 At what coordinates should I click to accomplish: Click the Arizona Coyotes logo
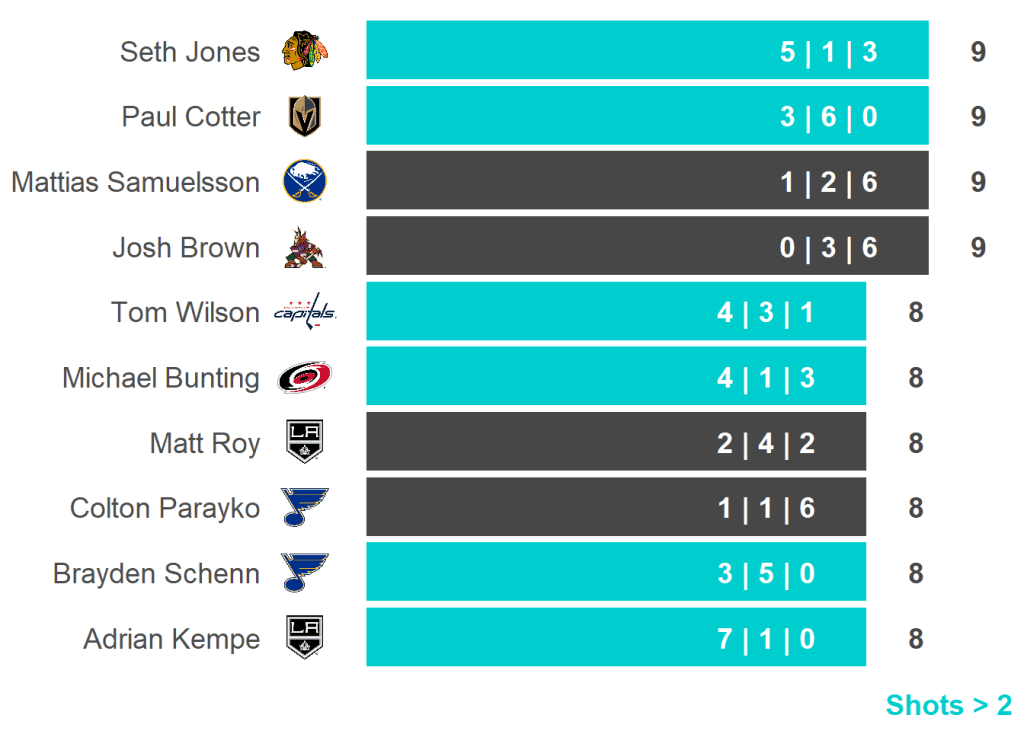point(304,248)
